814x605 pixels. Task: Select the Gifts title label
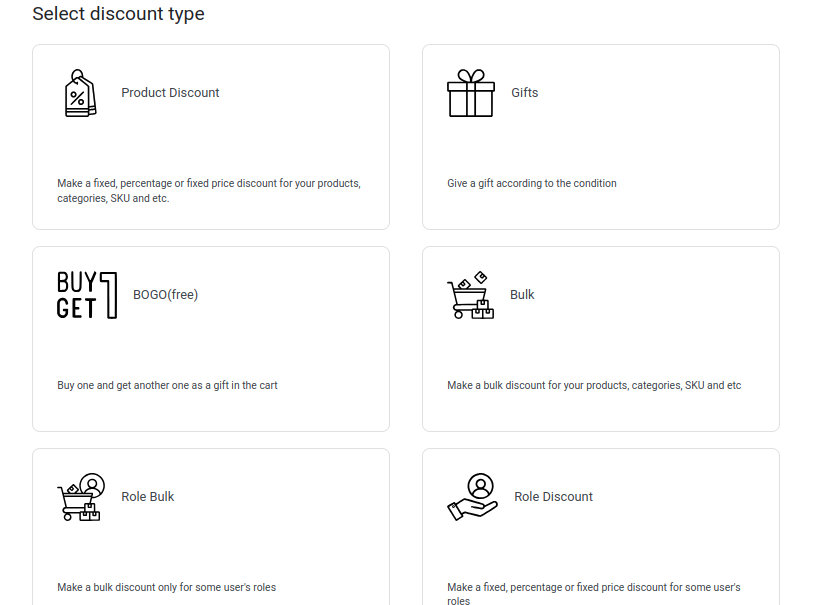coord(524,93)
